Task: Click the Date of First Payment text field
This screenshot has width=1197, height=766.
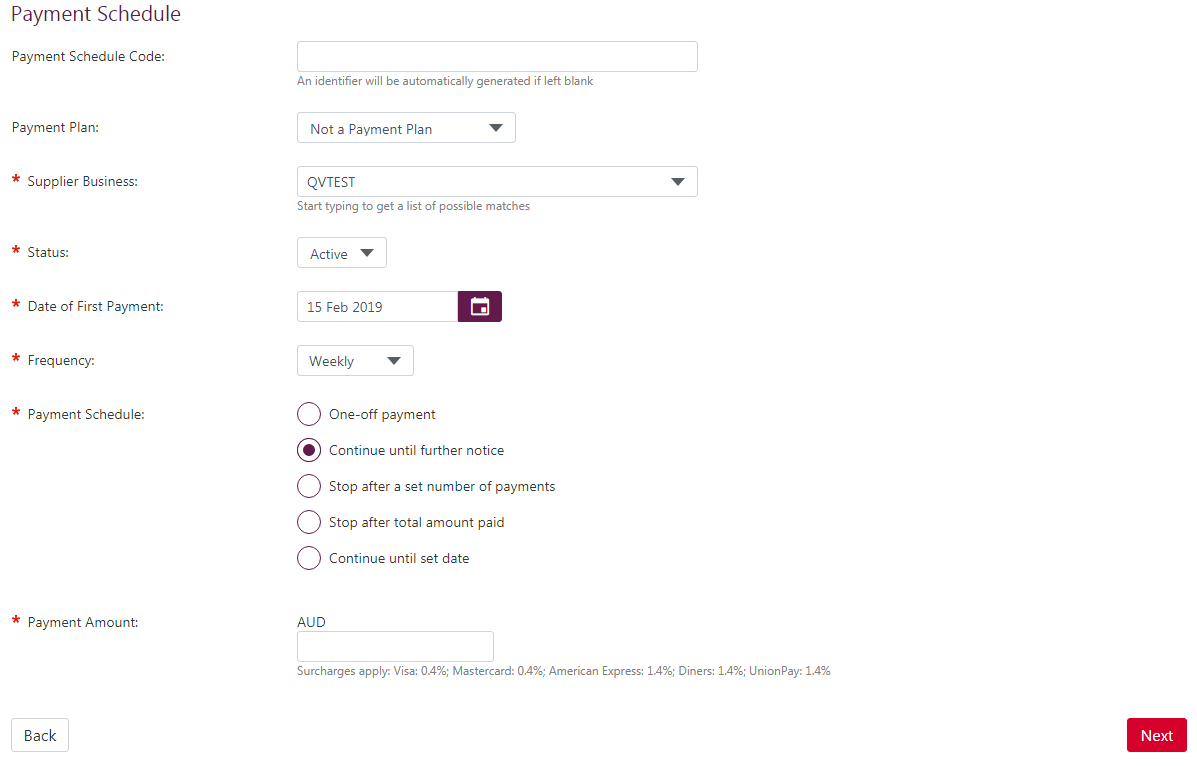Action: (x=377, y=306)
